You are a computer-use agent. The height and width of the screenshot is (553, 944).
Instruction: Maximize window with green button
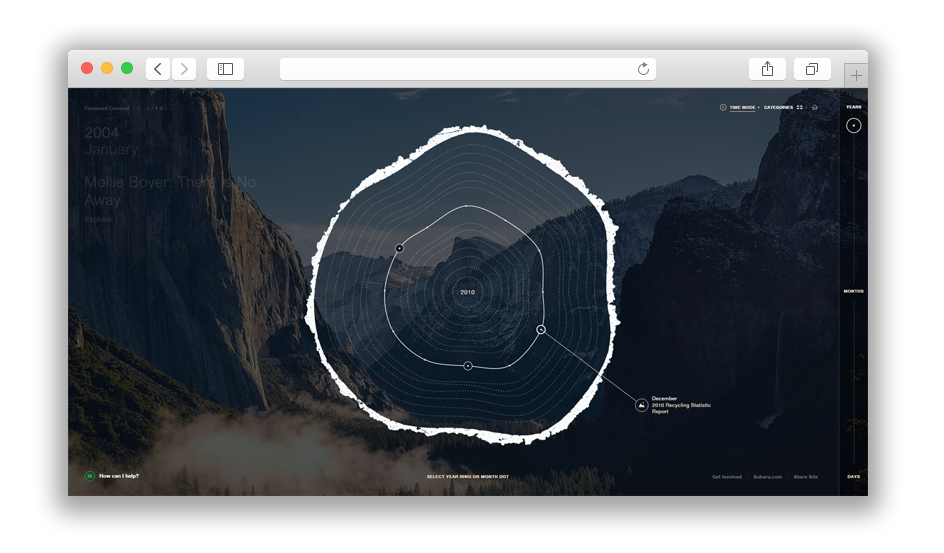pyautogui.click(x=127, y=68)
